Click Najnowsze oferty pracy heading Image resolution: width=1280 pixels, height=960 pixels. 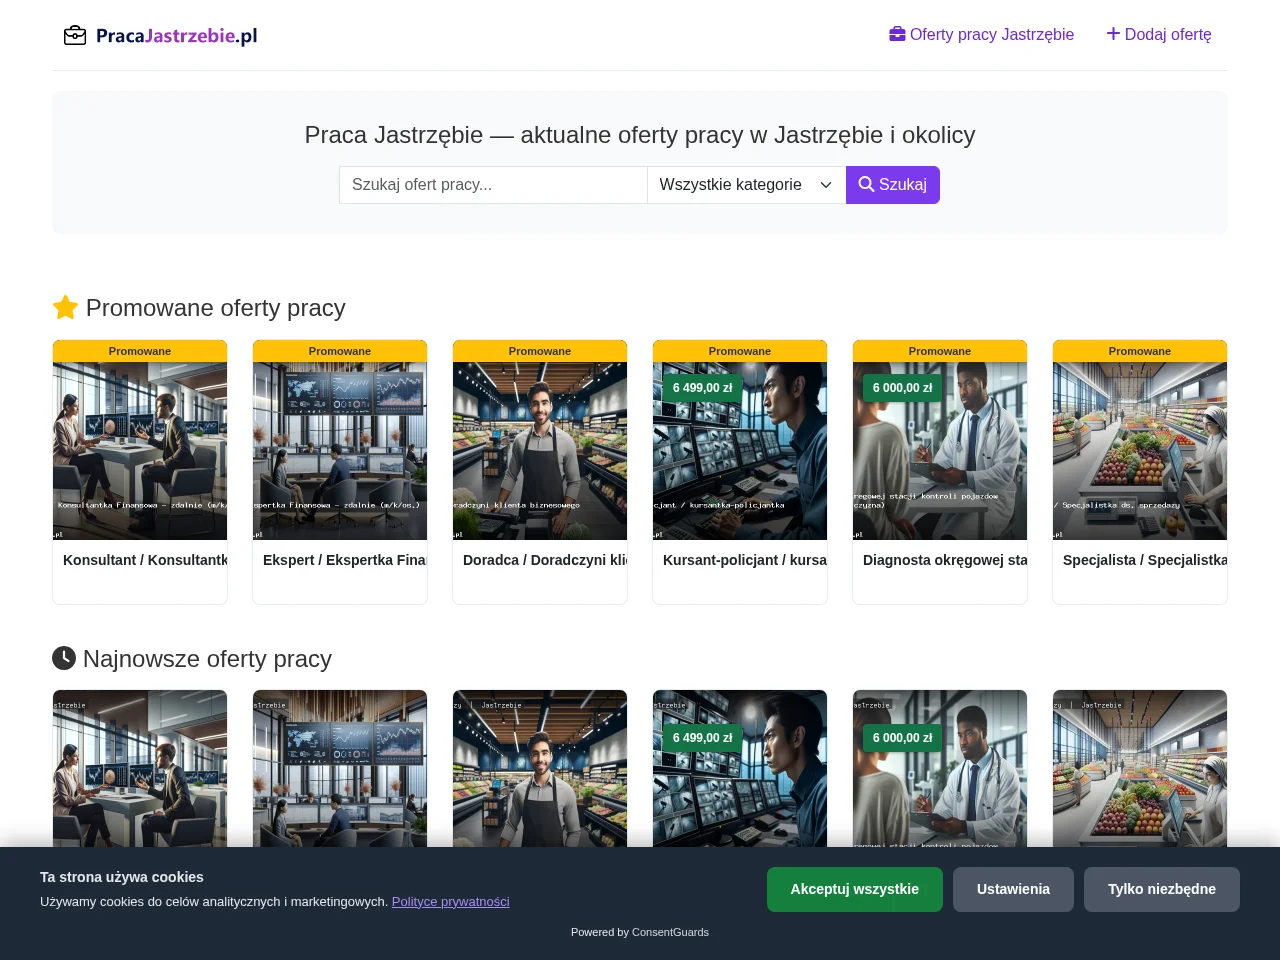(x=192, y=659)
